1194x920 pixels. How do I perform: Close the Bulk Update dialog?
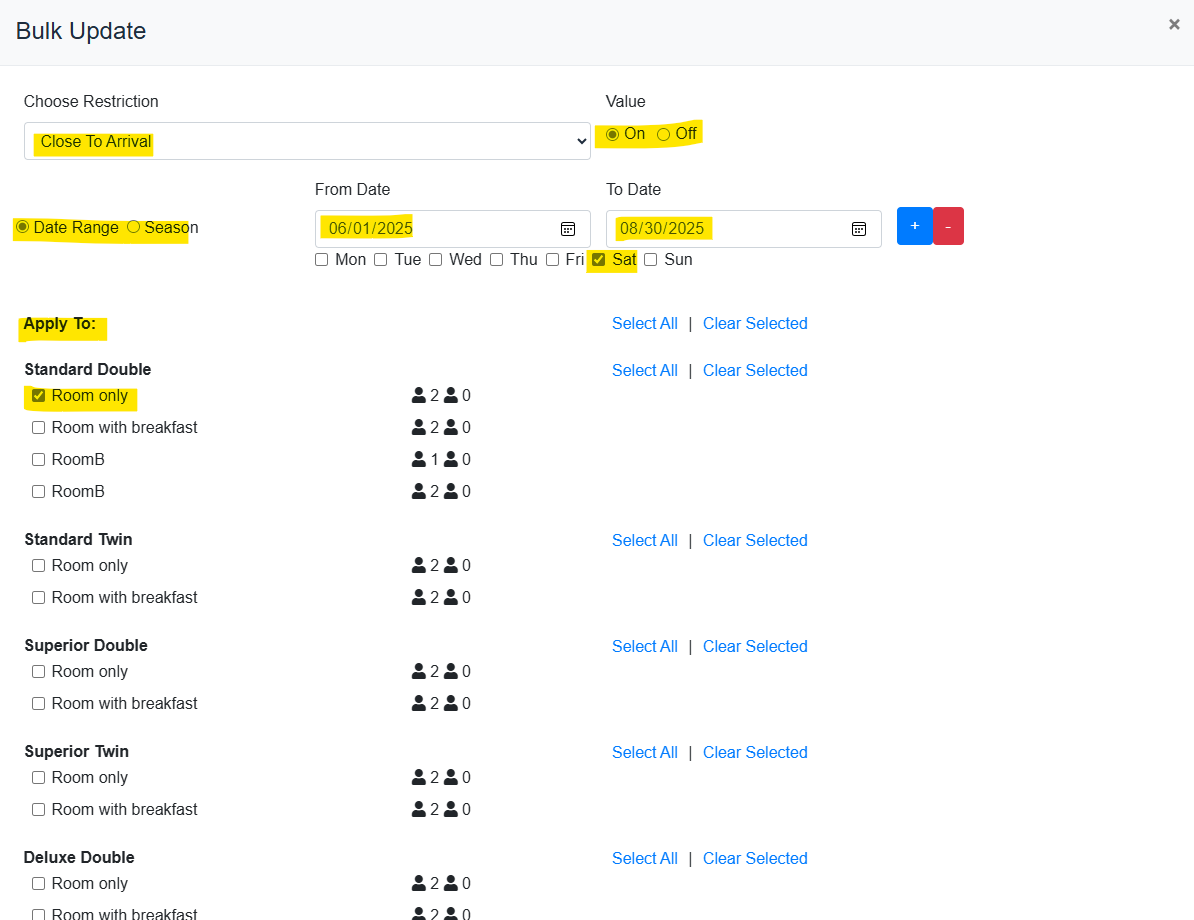[1174, 25]
